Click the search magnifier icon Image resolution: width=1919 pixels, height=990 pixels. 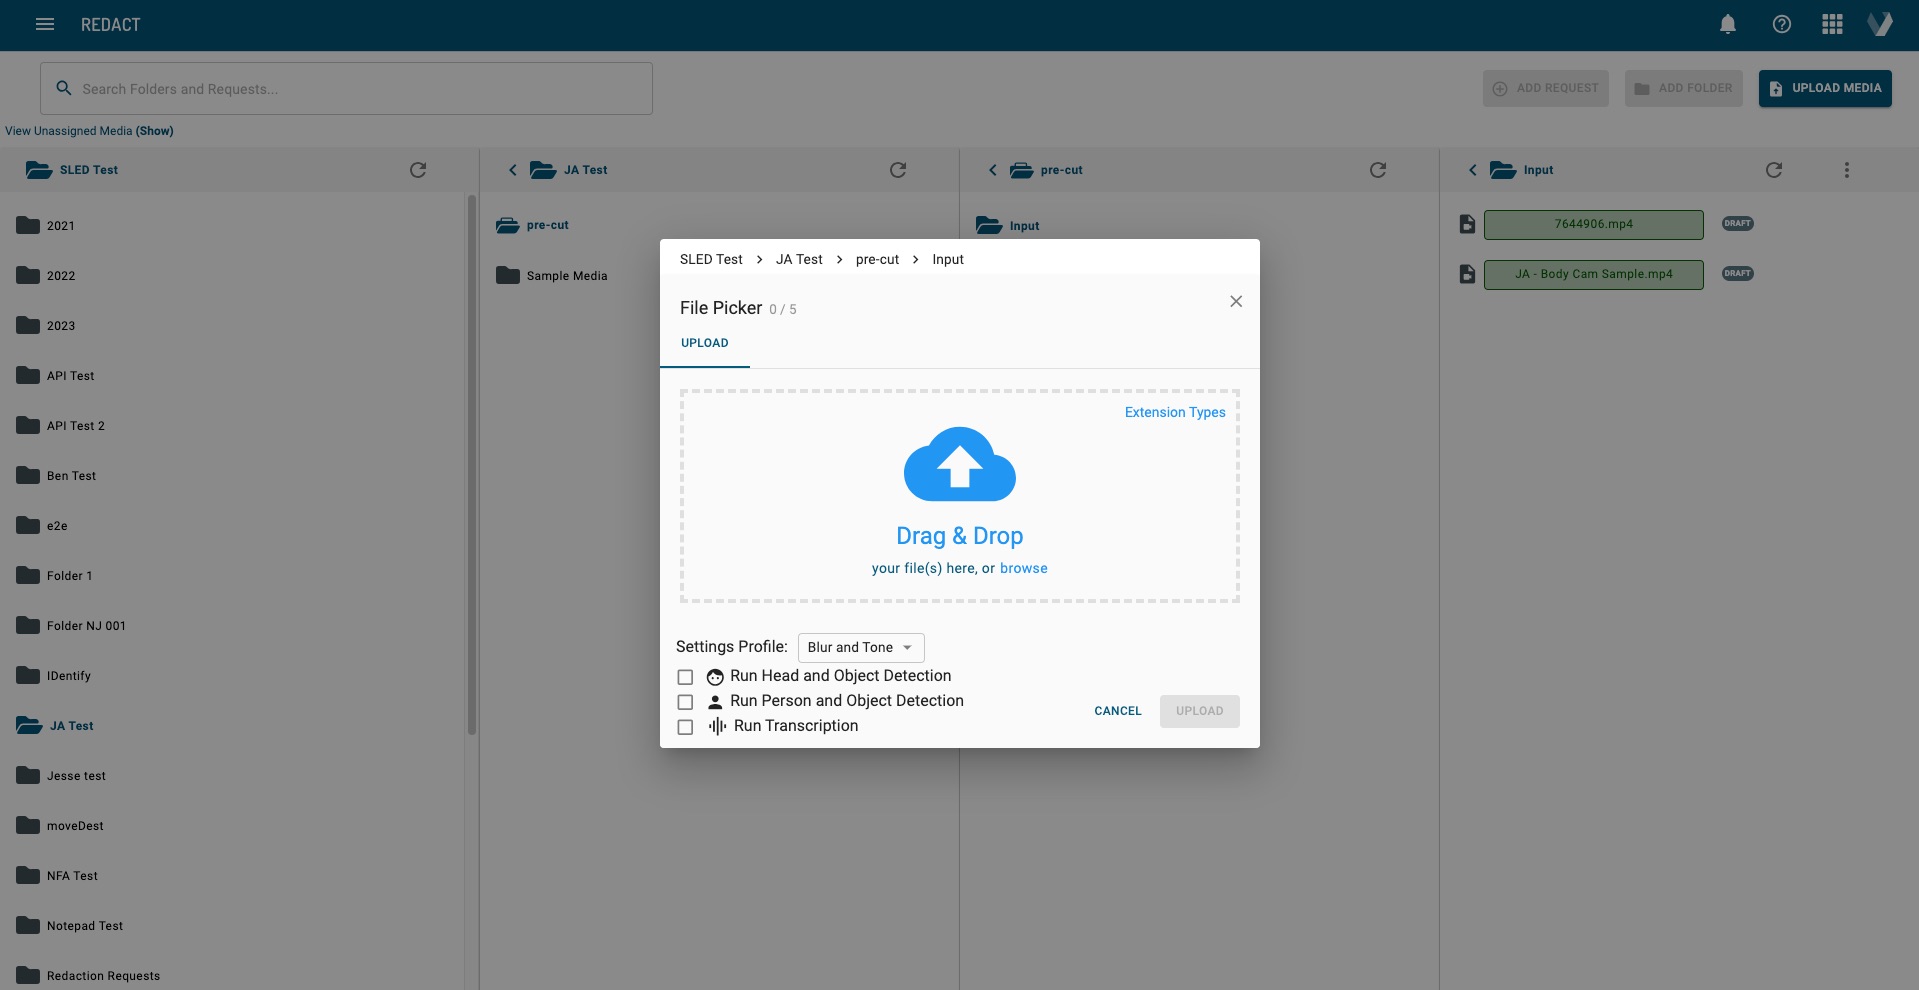pyautogui.click(x=65, y=88)
